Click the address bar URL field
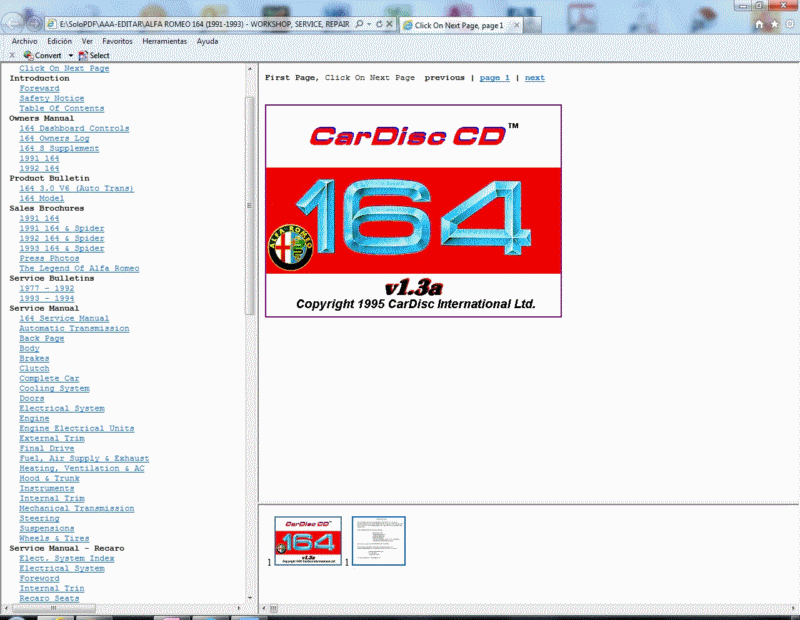800x620 pixels. coord(204,24)
